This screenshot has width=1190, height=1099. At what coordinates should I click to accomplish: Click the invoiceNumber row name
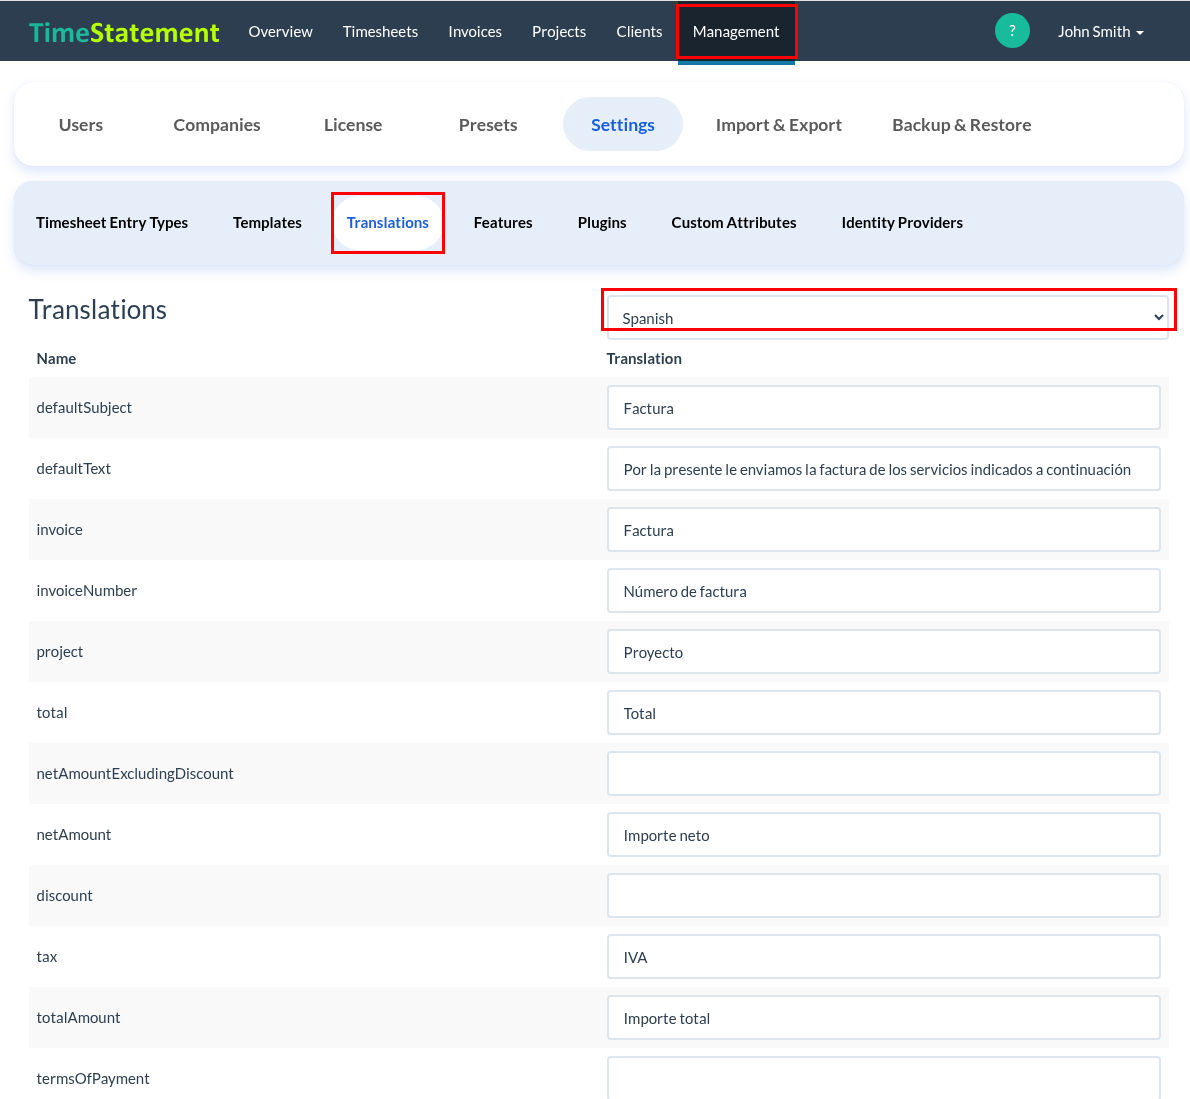click(x=87, y=590)
